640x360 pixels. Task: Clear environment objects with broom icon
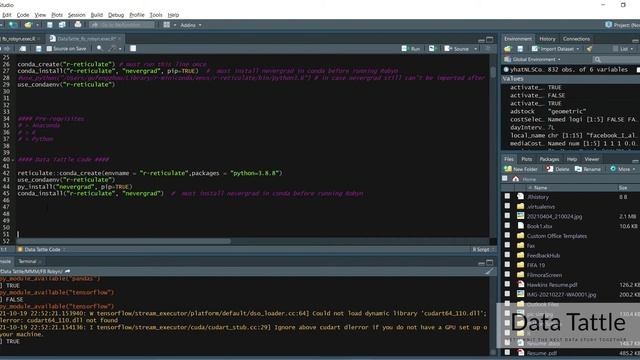589,49
